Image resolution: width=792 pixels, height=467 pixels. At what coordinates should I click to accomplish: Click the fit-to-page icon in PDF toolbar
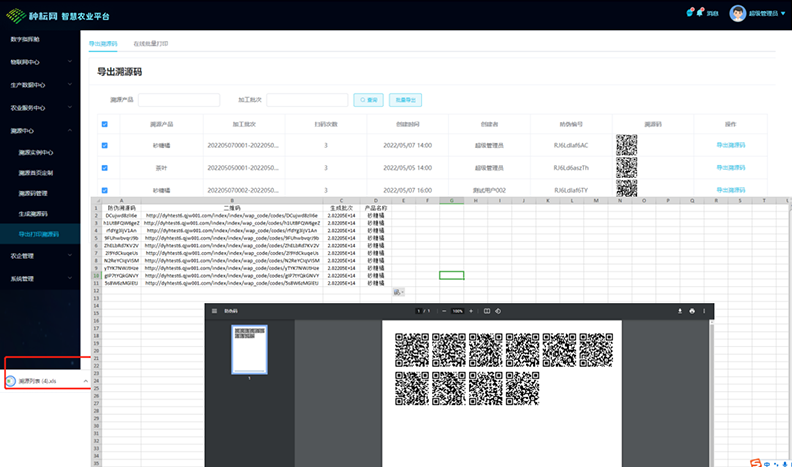pos(487,311)
